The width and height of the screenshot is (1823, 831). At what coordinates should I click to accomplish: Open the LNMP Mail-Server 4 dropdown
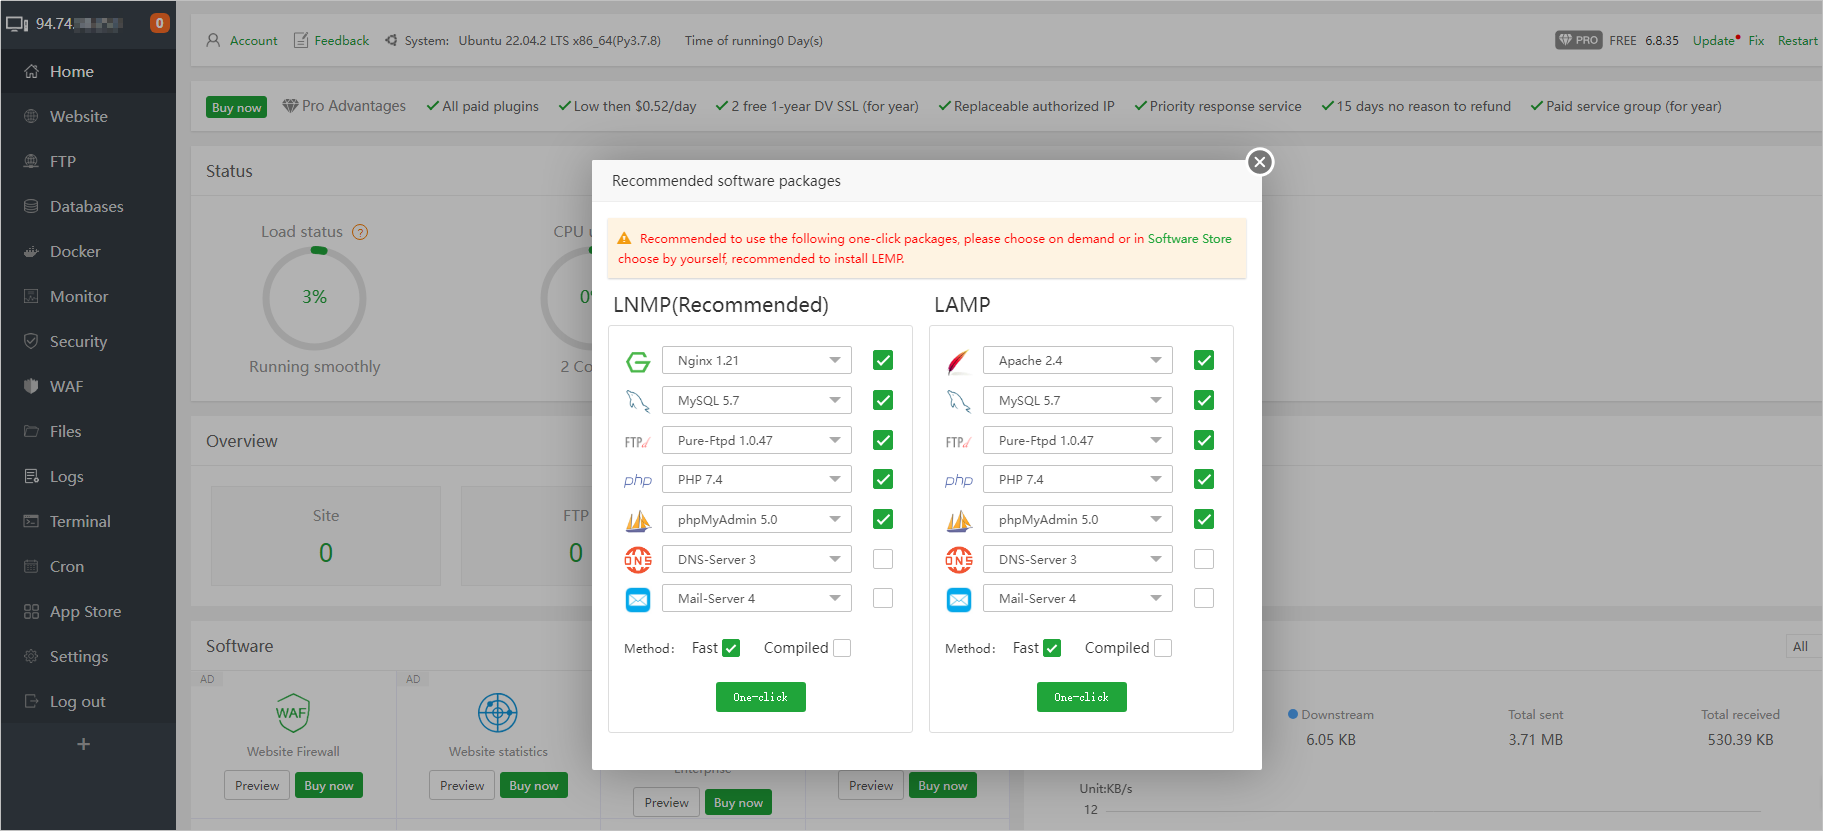[757, 598]
